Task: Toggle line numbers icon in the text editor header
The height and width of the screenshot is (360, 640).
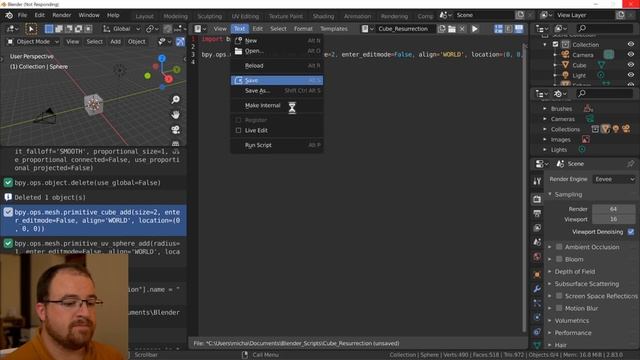Action: tap(498, 29)
